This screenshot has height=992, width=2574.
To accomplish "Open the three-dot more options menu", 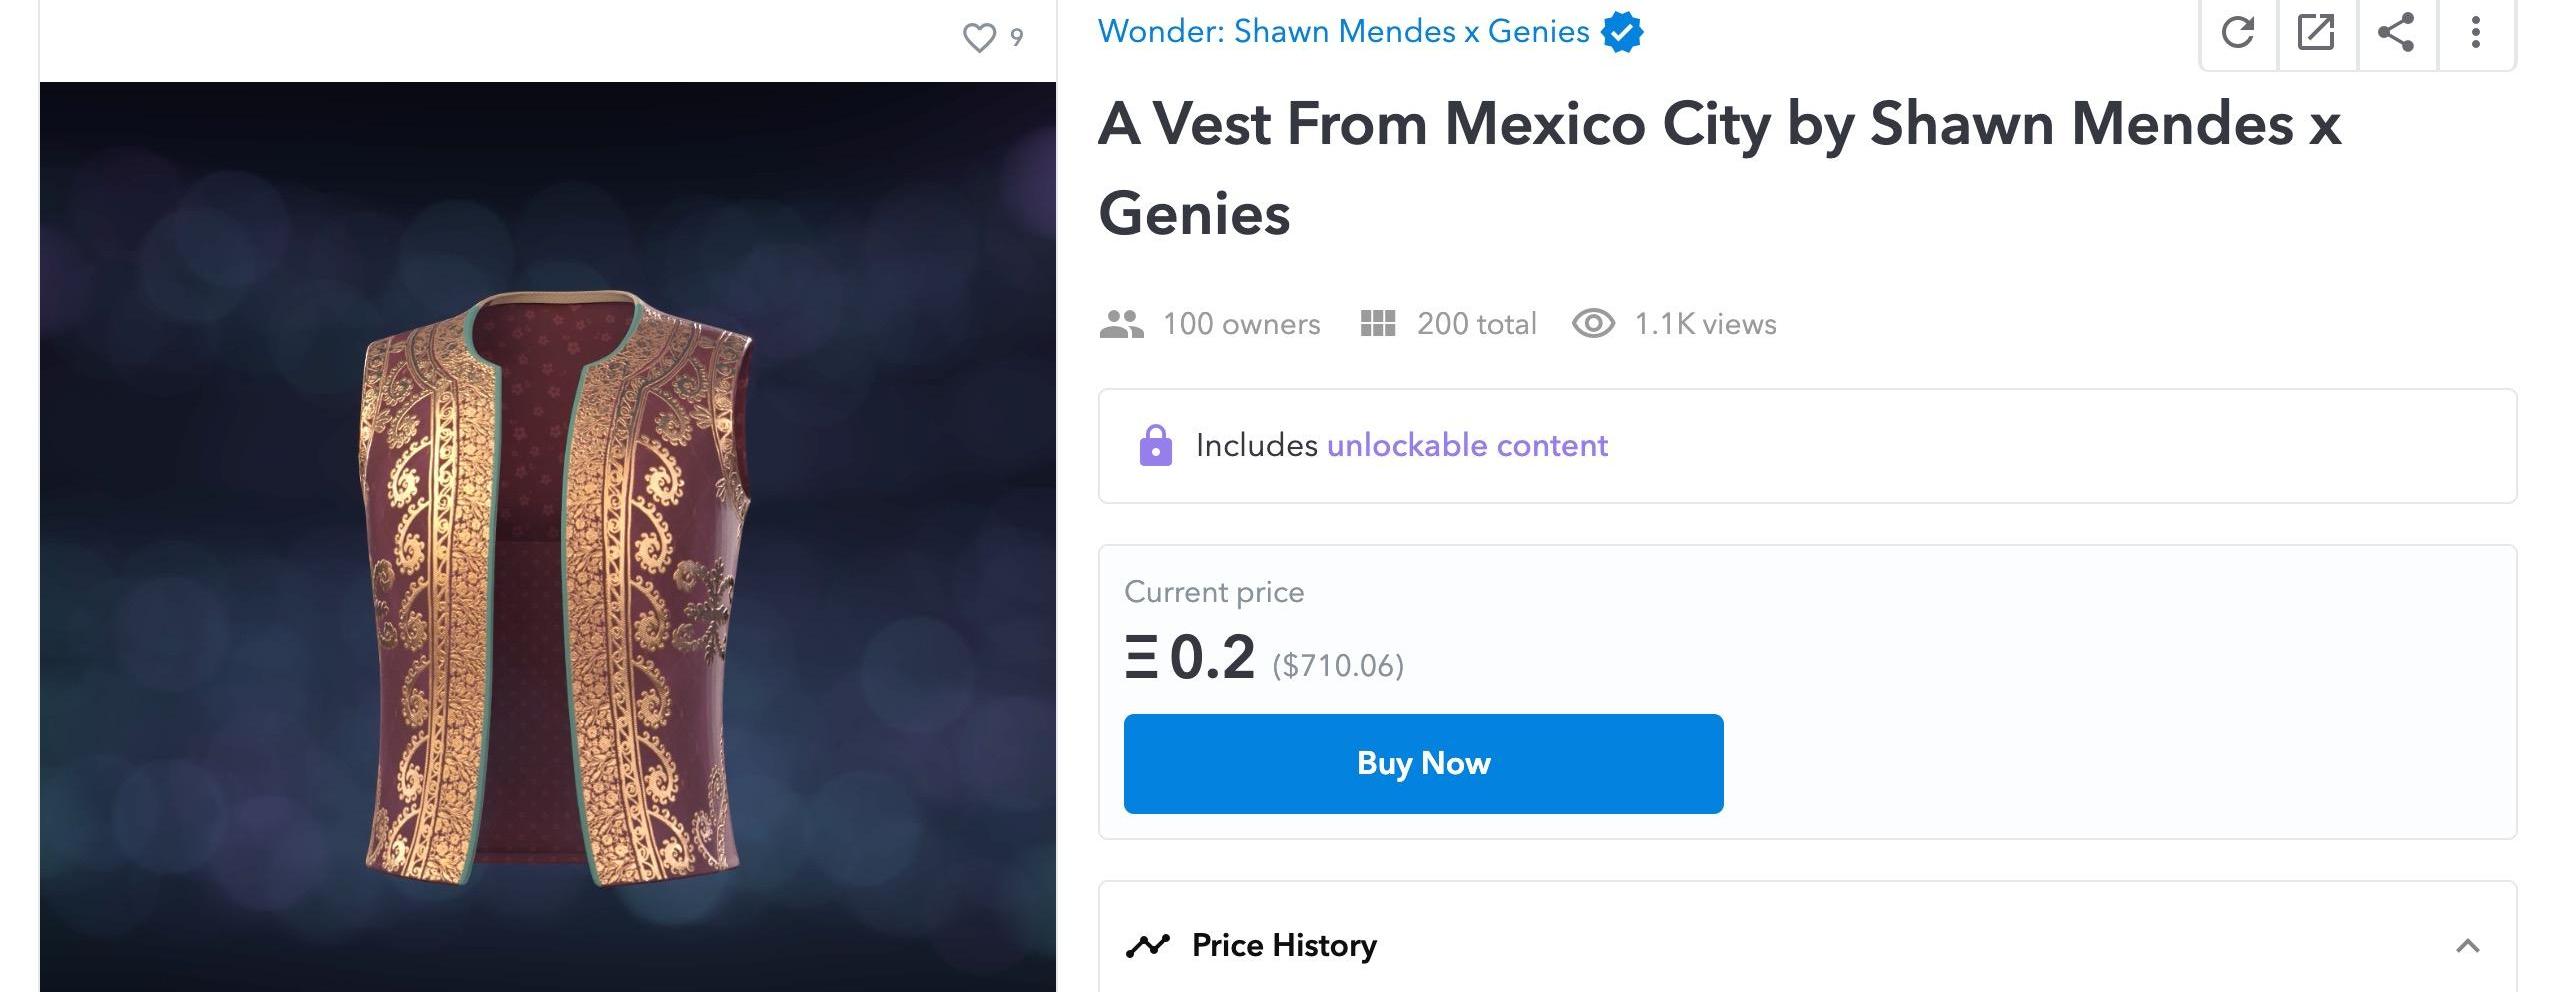I will (2476, 33).
